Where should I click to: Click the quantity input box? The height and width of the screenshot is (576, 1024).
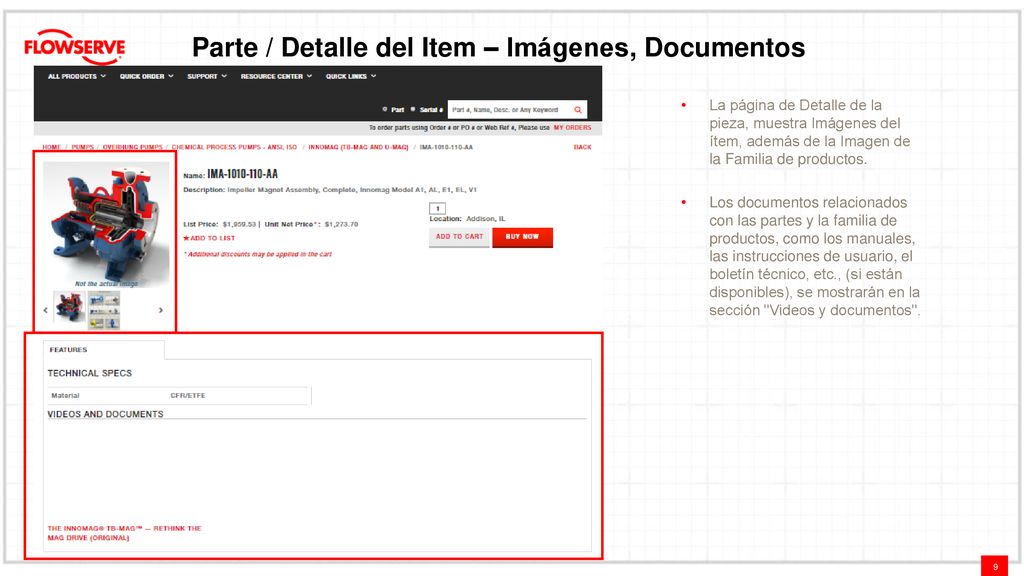438,208
